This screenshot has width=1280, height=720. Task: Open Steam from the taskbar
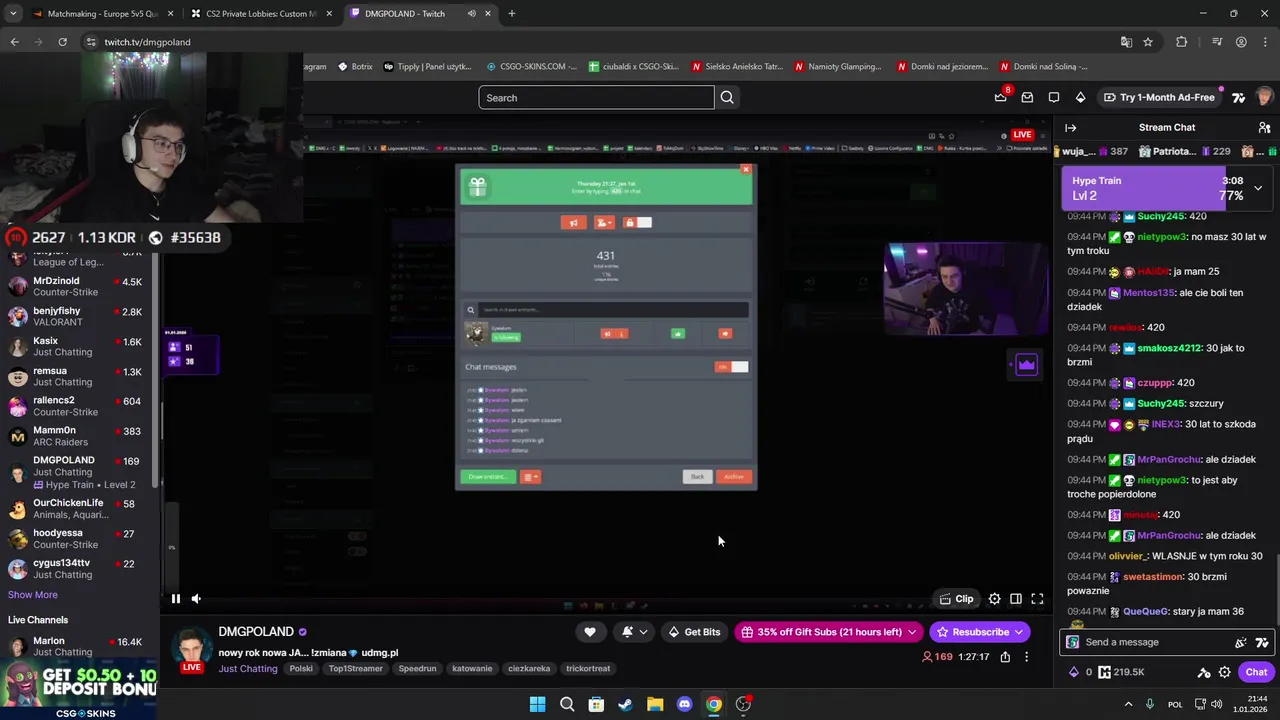point(625,704)
